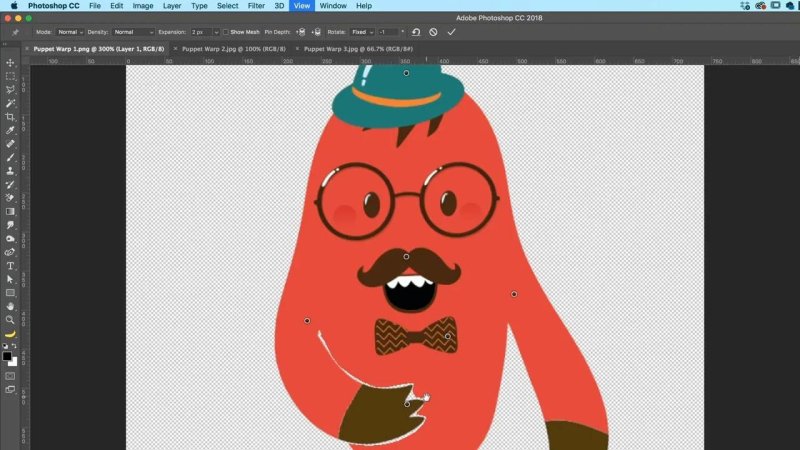This screenshot has height=450, width=800.
Task: Click the background color swatch
Action: 14,362
